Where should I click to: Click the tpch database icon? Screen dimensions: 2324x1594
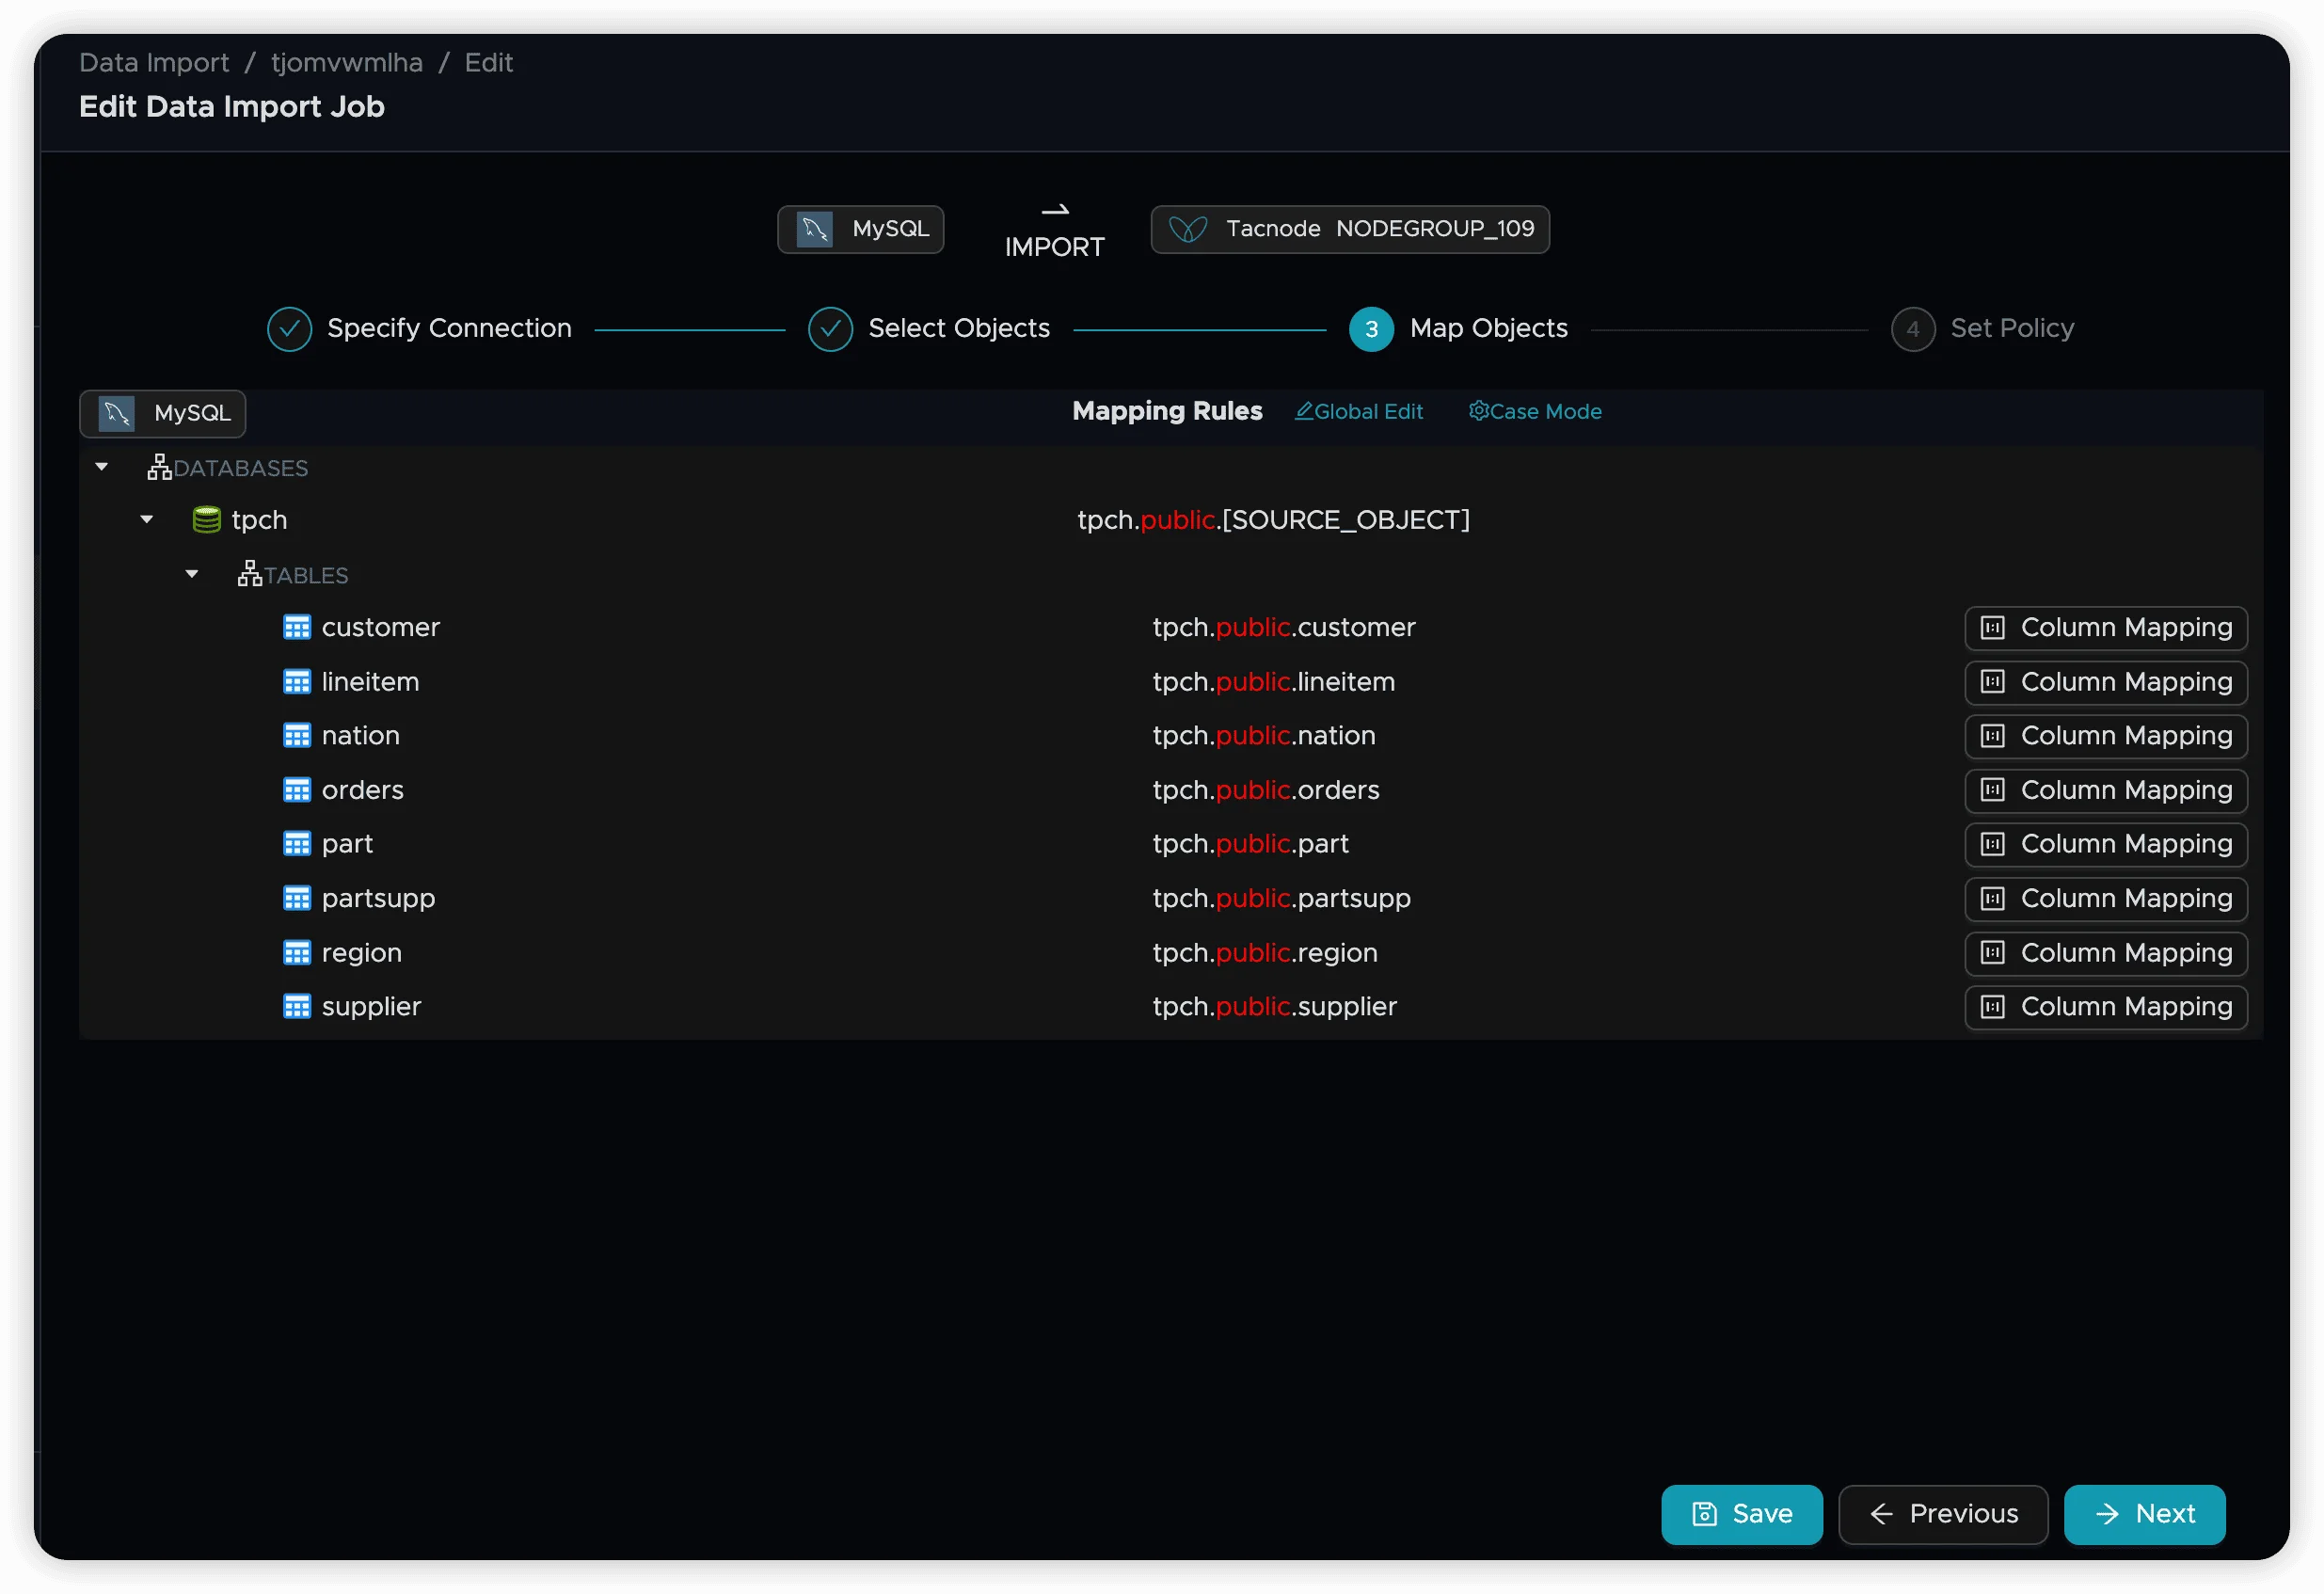pyautogui.click(x=206, y=520)
